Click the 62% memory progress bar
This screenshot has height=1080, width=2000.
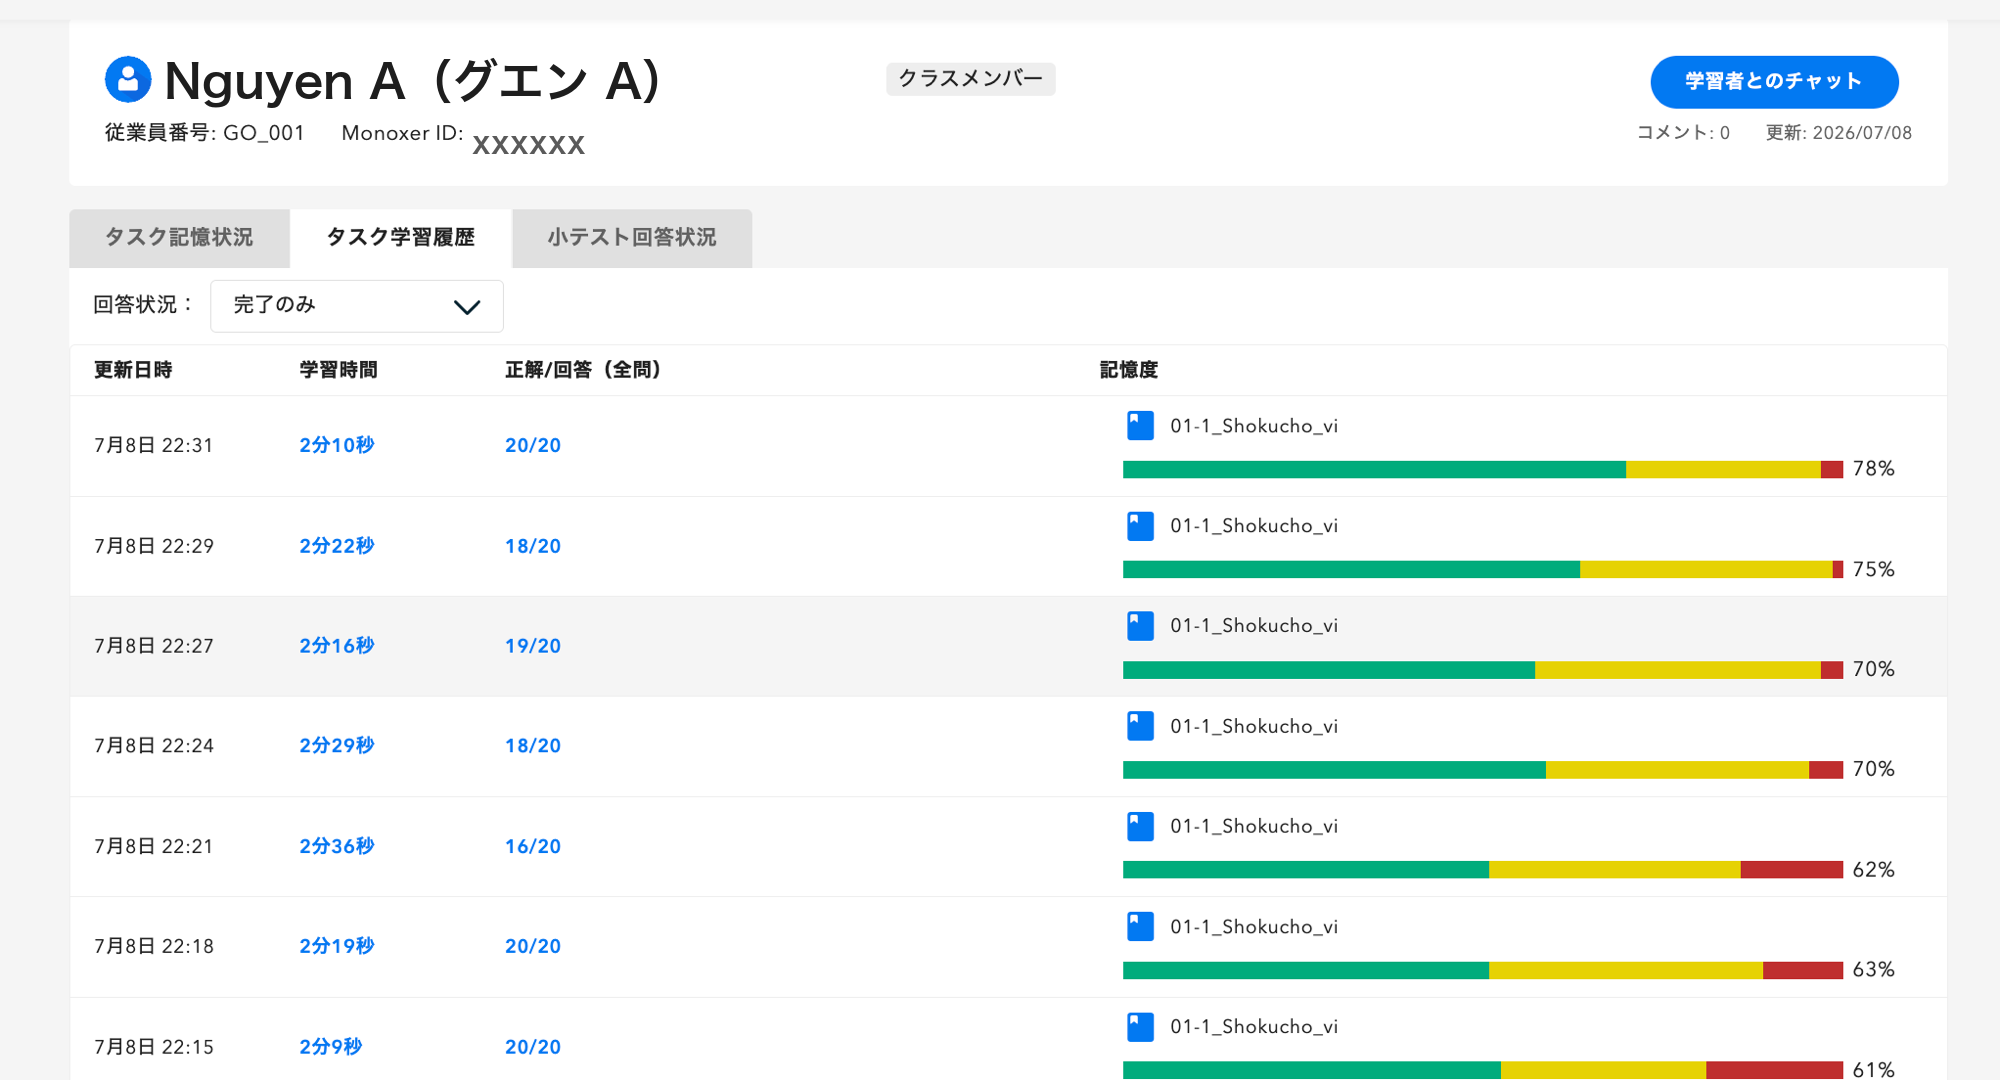click(1483, 870)
